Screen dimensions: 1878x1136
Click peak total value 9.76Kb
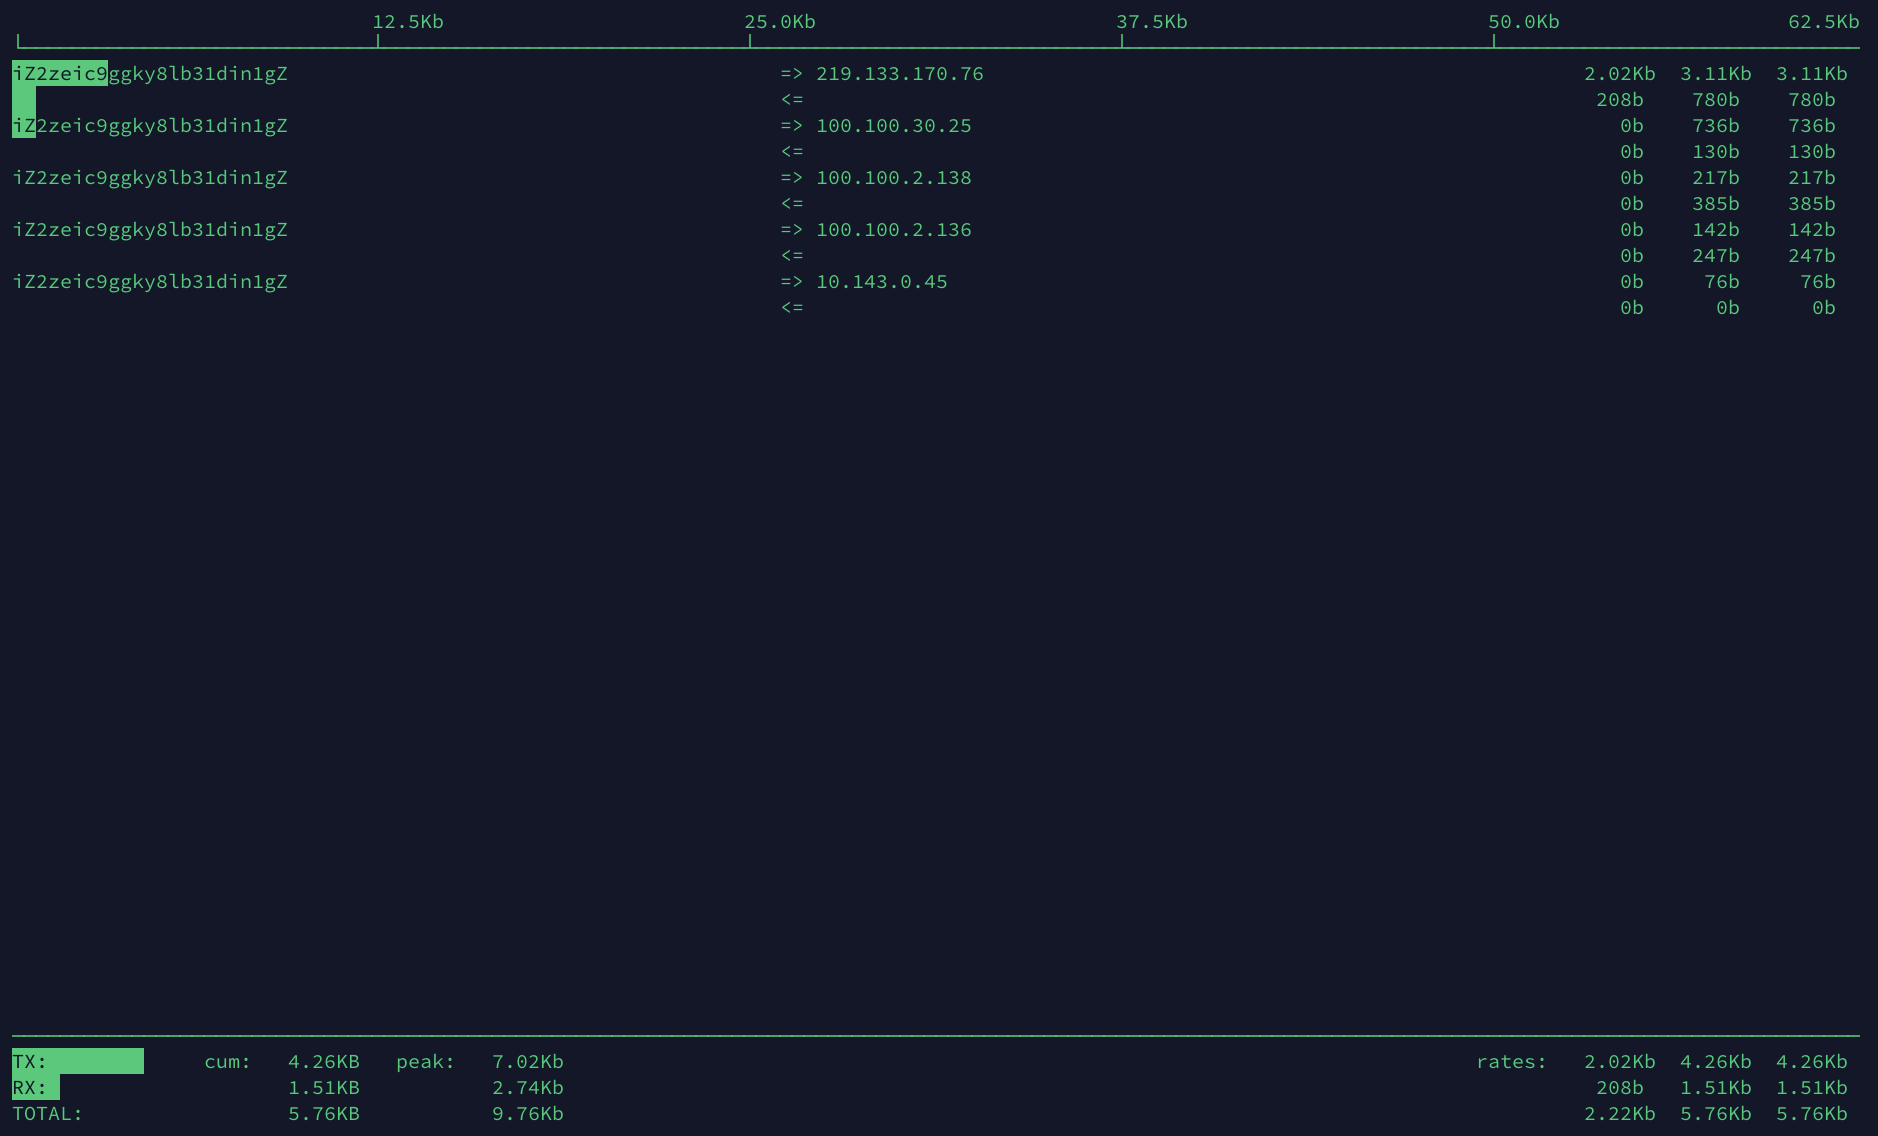pyautogui.click(x=528, y=1114)
